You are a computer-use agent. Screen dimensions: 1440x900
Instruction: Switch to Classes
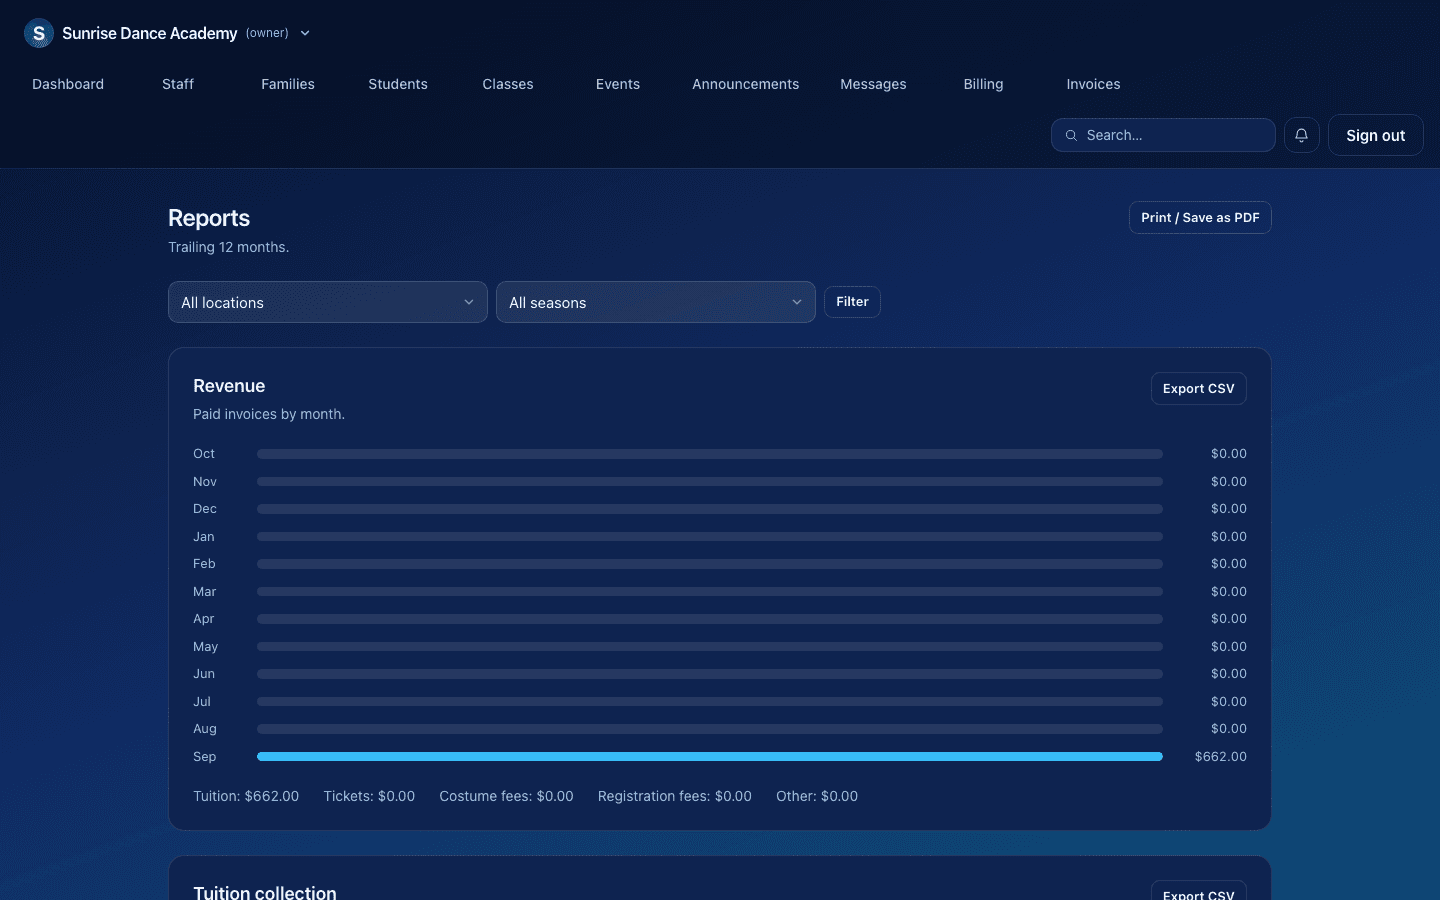click(x=508, y=84)
